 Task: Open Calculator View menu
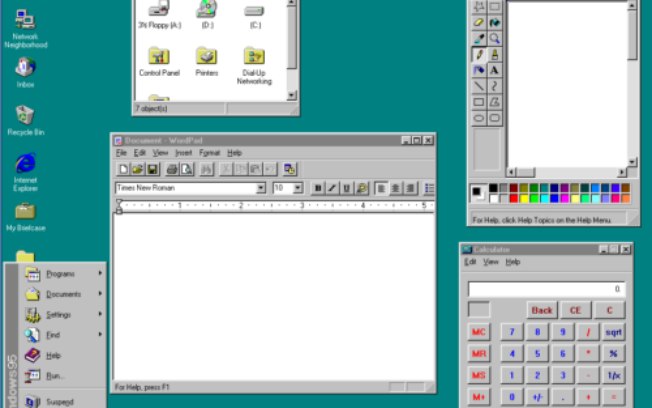491,262
